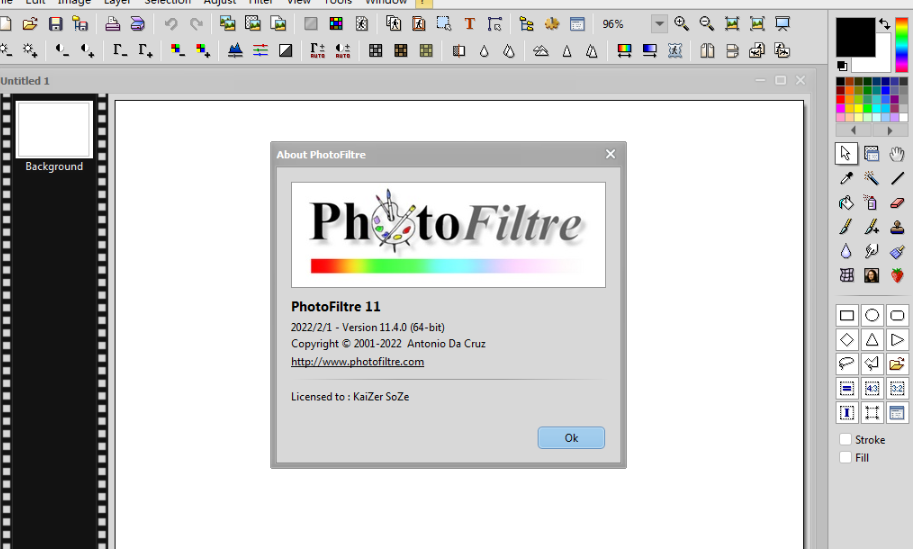Click the Zoom out magnifier icon
Screen dimensions: 913x549
coord(706,24)
